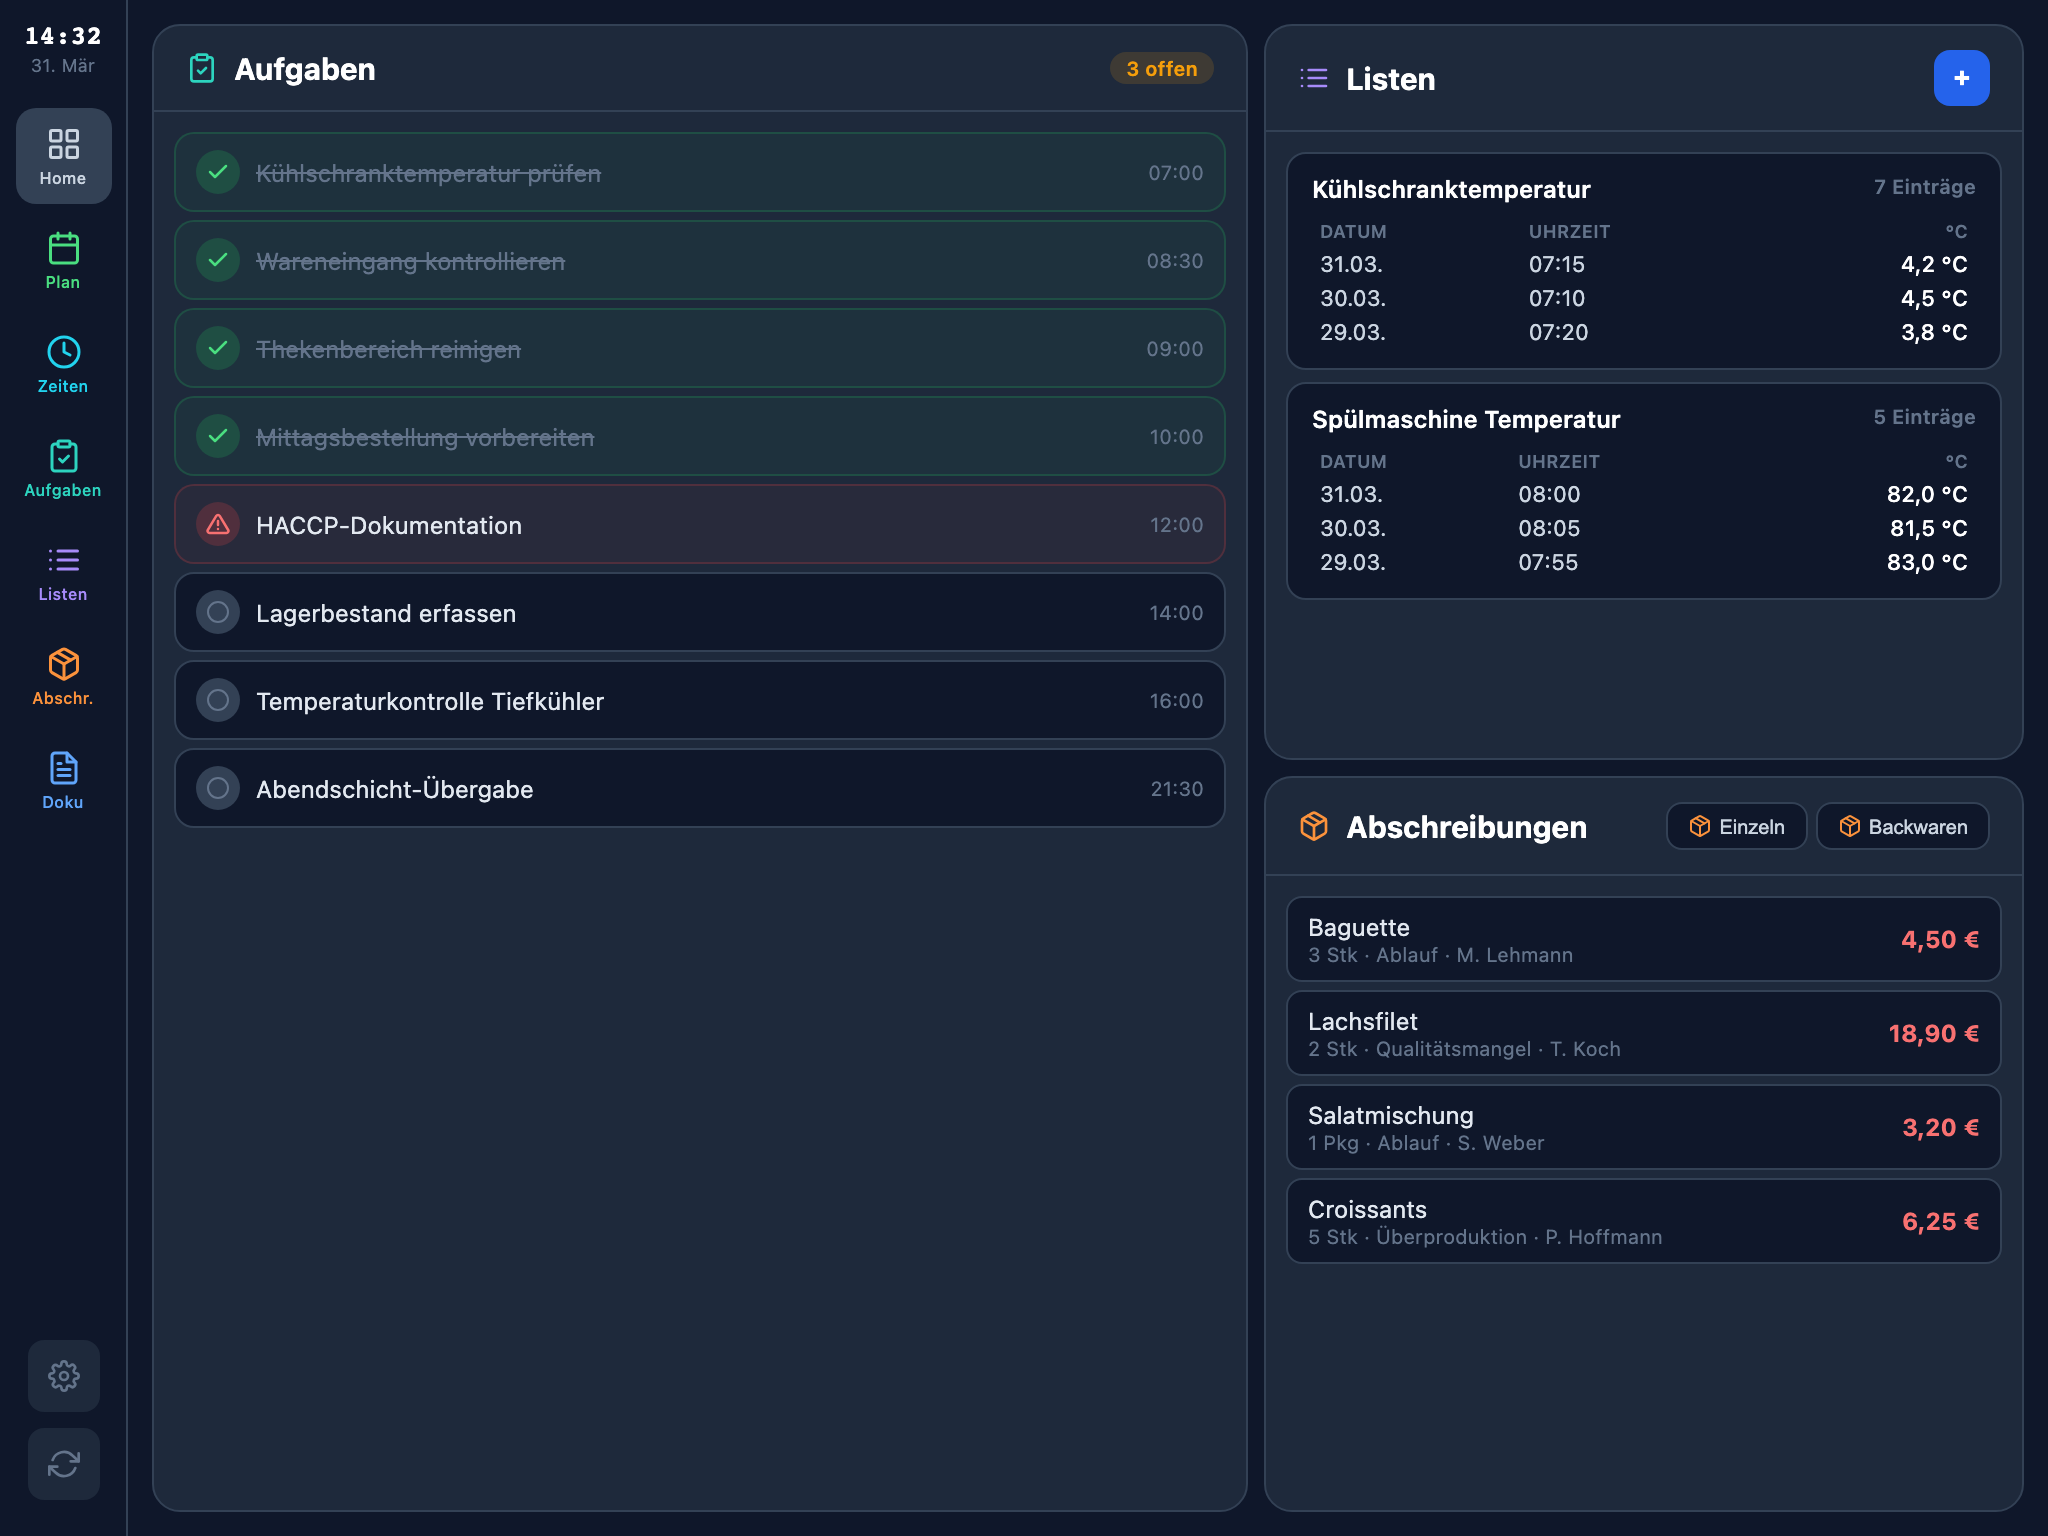2048x1536 pixels.
Task: Open the Doku document section
Action: point(63,778)
